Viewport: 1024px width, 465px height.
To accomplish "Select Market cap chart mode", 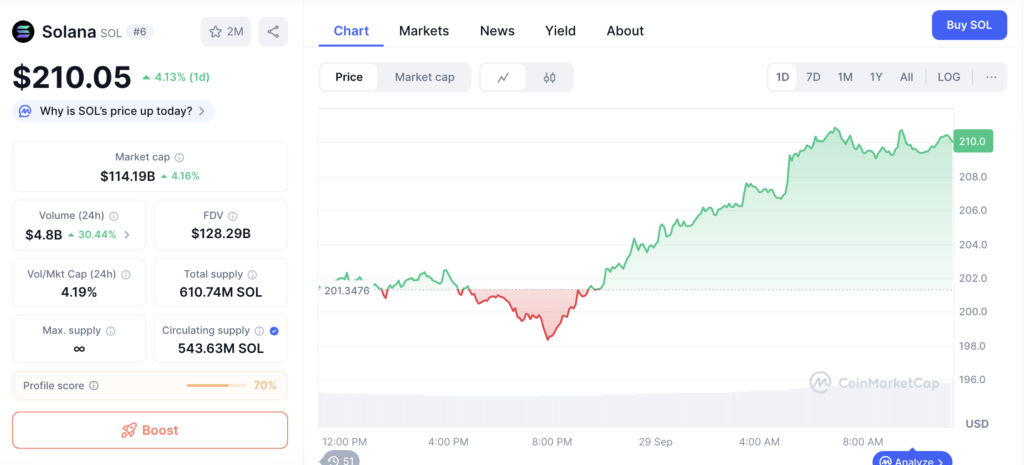I will coord(424,77).
